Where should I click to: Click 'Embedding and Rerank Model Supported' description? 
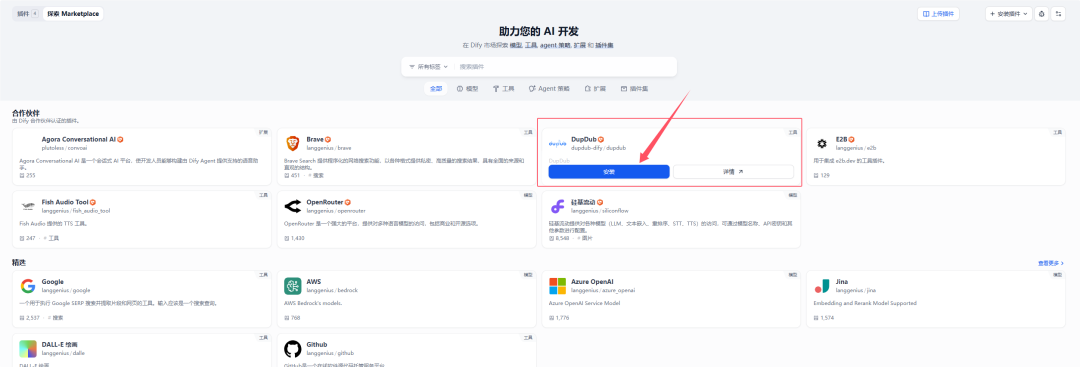tap(864, 303)
